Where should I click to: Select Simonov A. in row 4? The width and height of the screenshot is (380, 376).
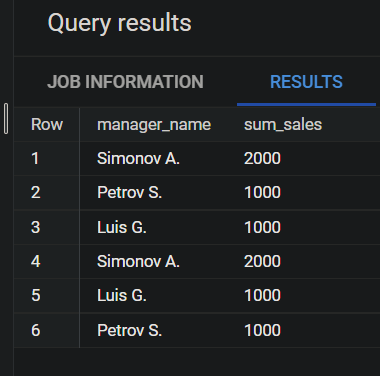coord(138,261)
